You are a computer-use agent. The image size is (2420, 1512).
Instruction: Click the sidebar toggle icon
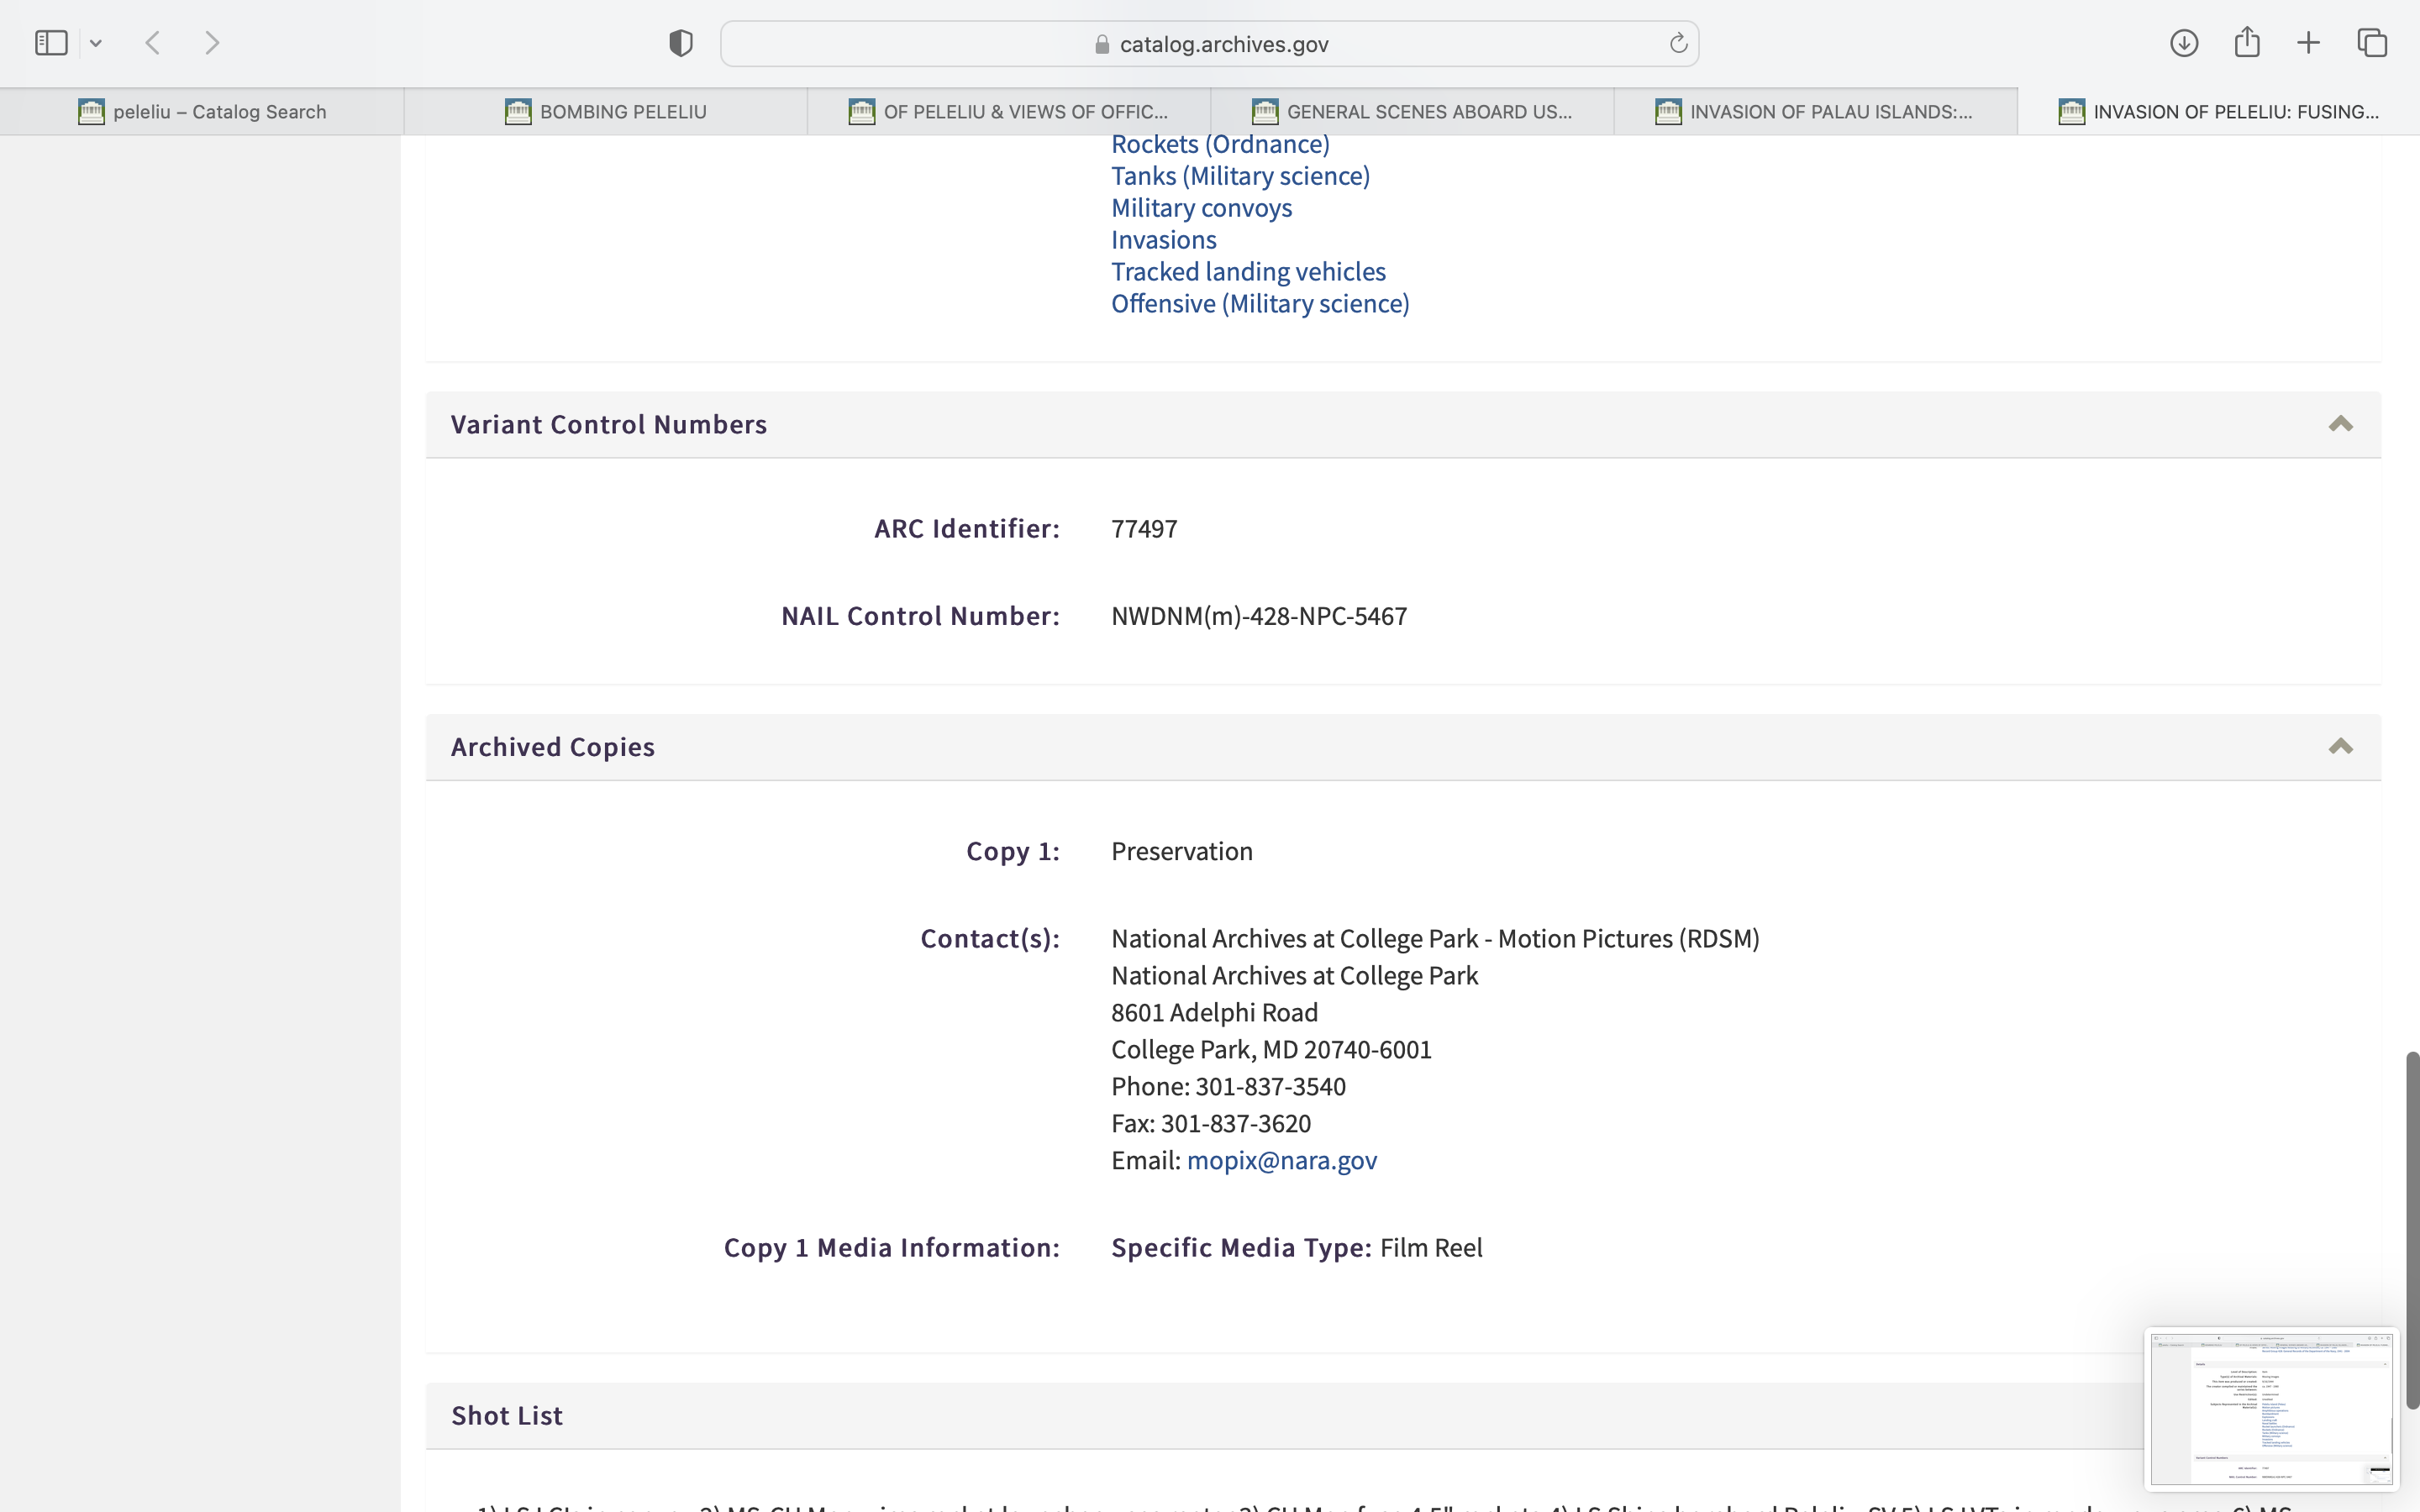[51, 43]
